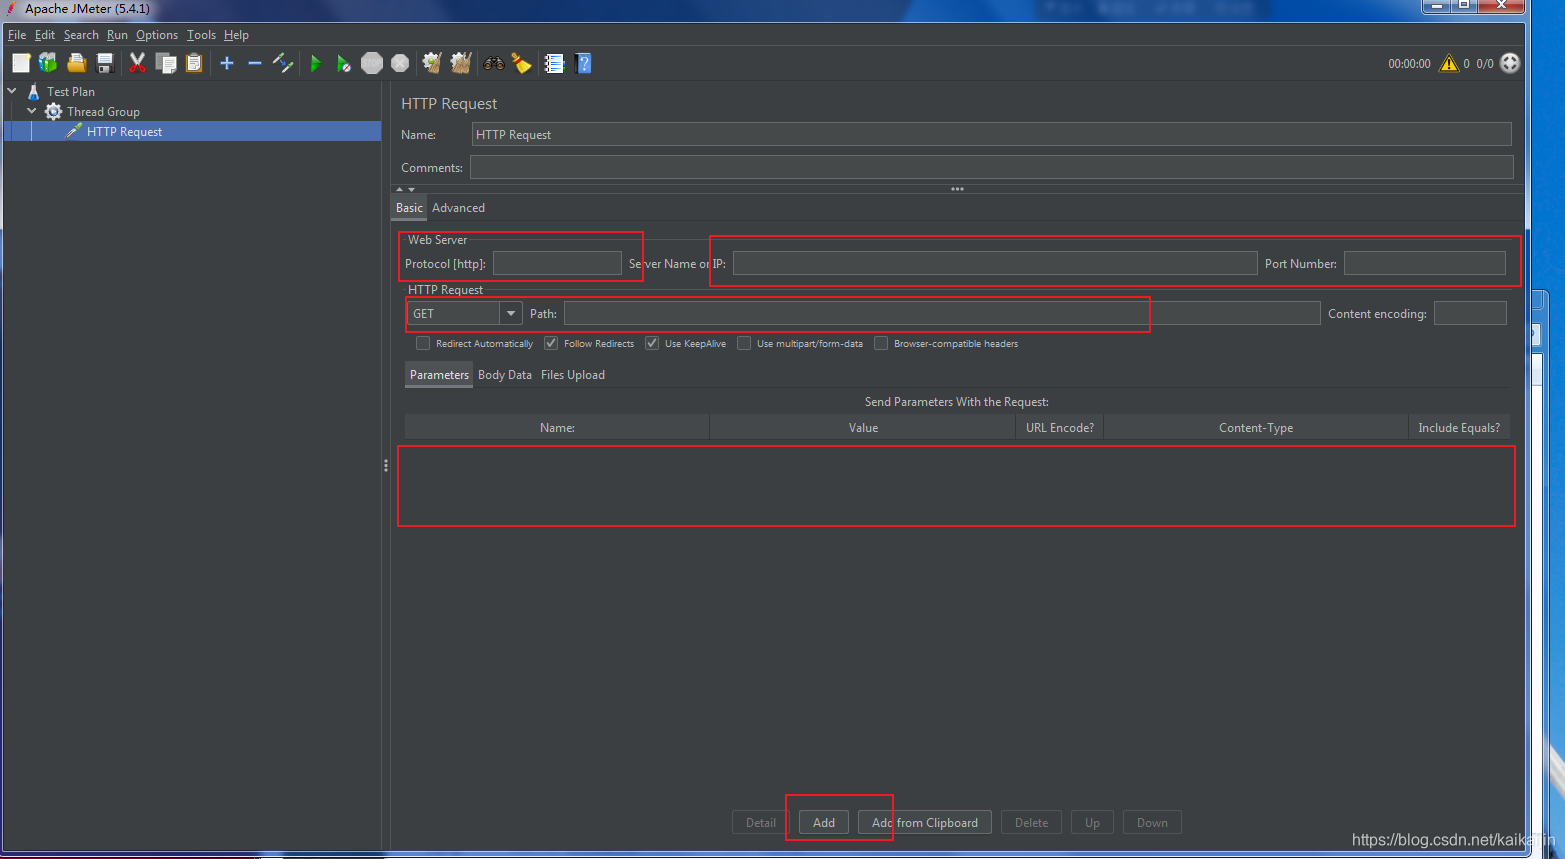Click Add from Clipboard button
The image size is (1565, 859).
pyautogui.click(x=925, y=823)
